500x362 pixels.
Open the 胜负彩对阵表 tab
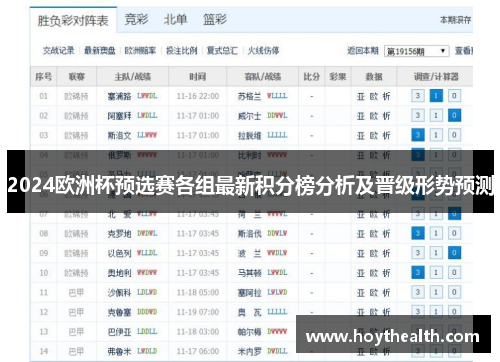tap(73, 20)
